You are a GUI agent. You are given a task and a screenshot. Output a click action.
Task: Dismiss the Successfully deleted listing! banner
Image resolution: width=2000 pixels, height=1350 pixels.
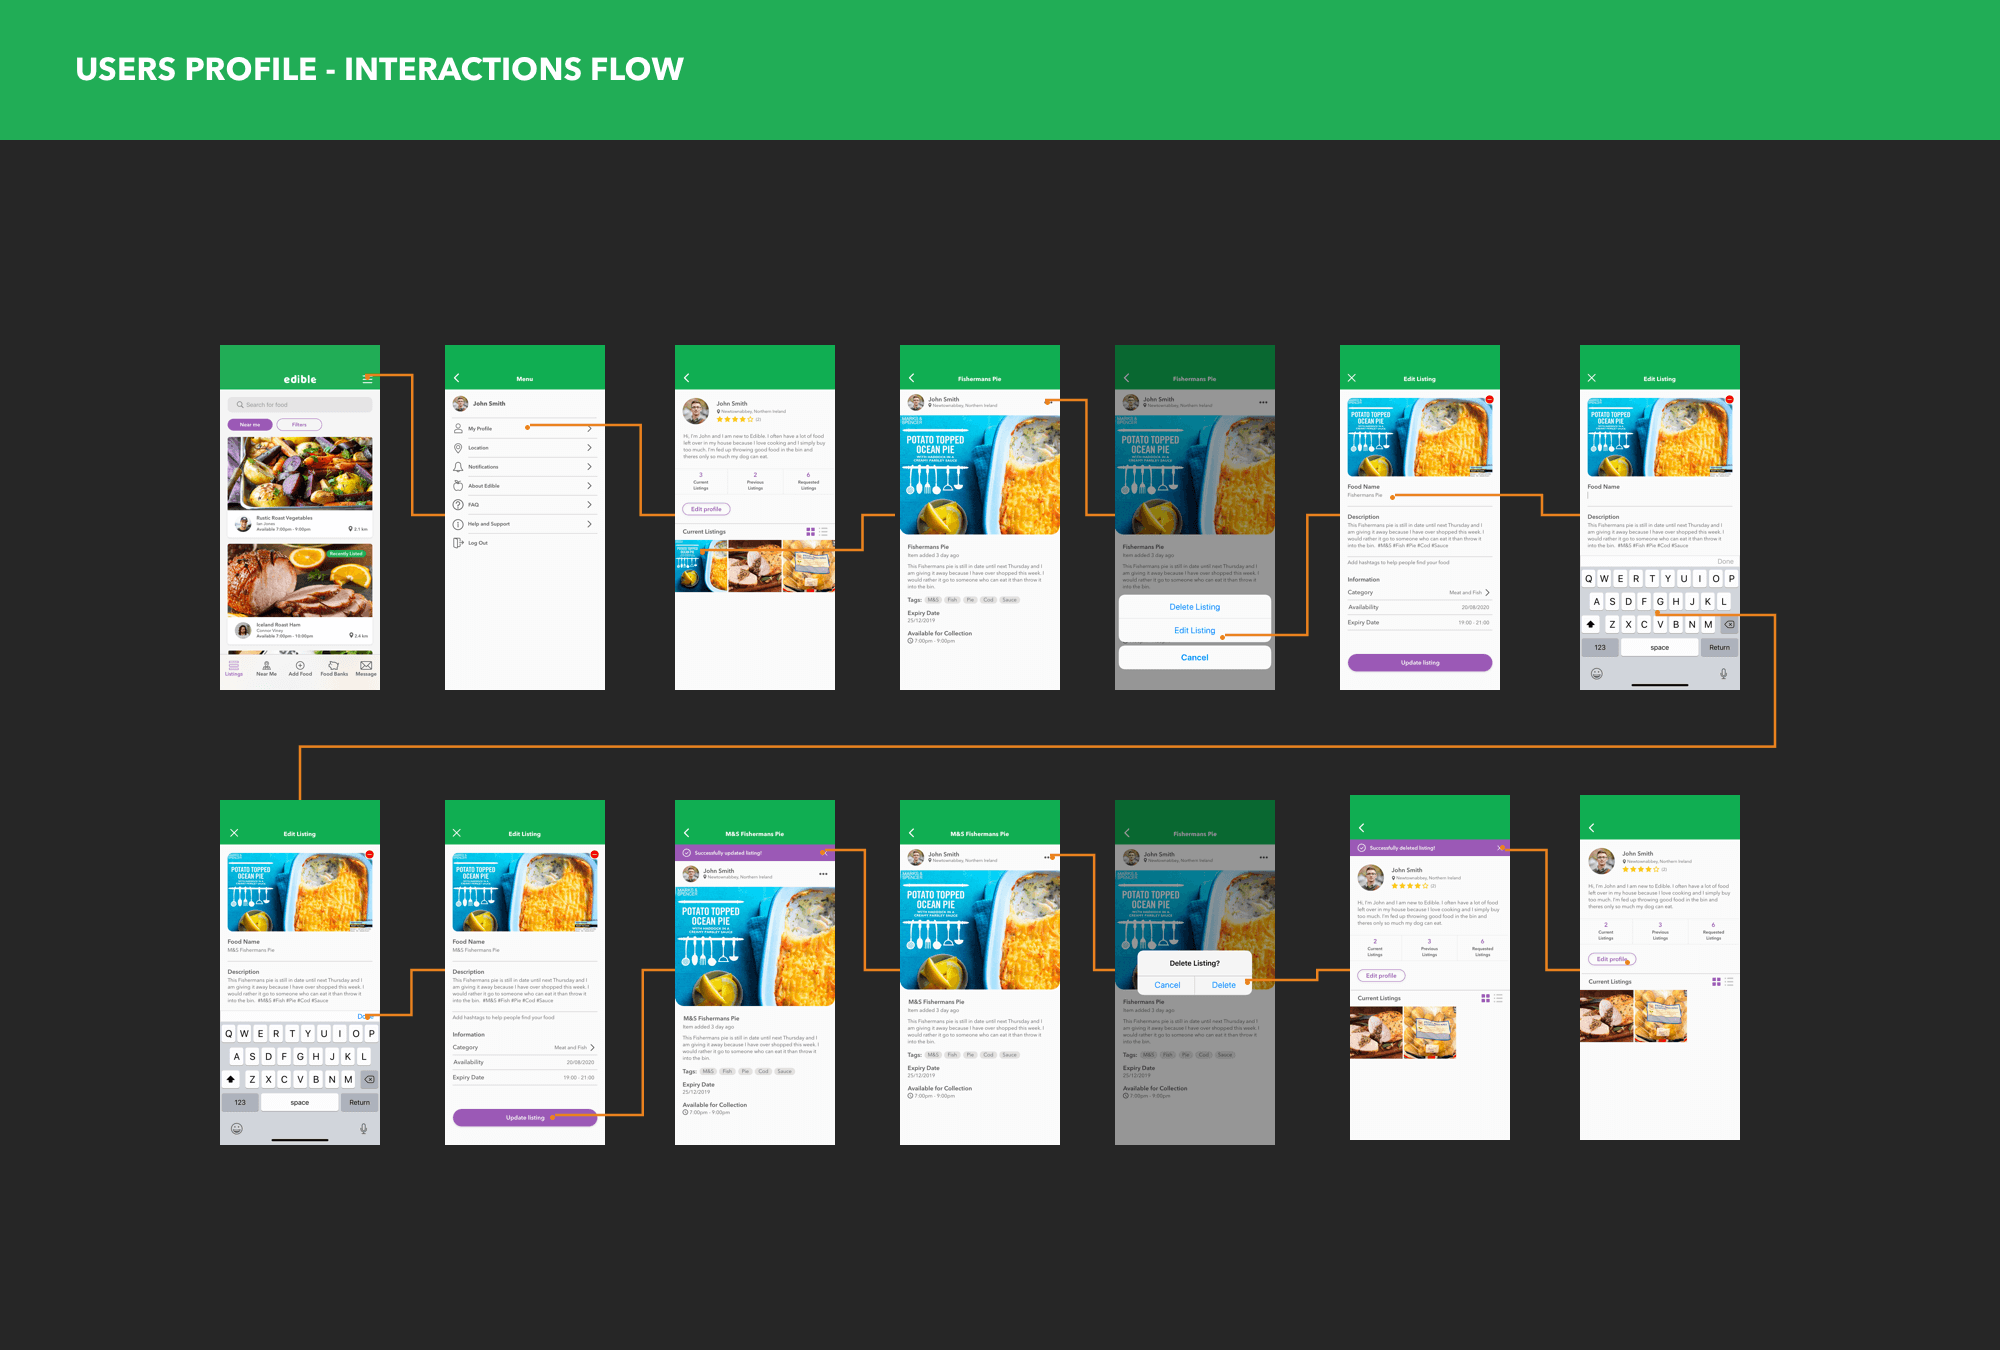(x=1500, y=848)
